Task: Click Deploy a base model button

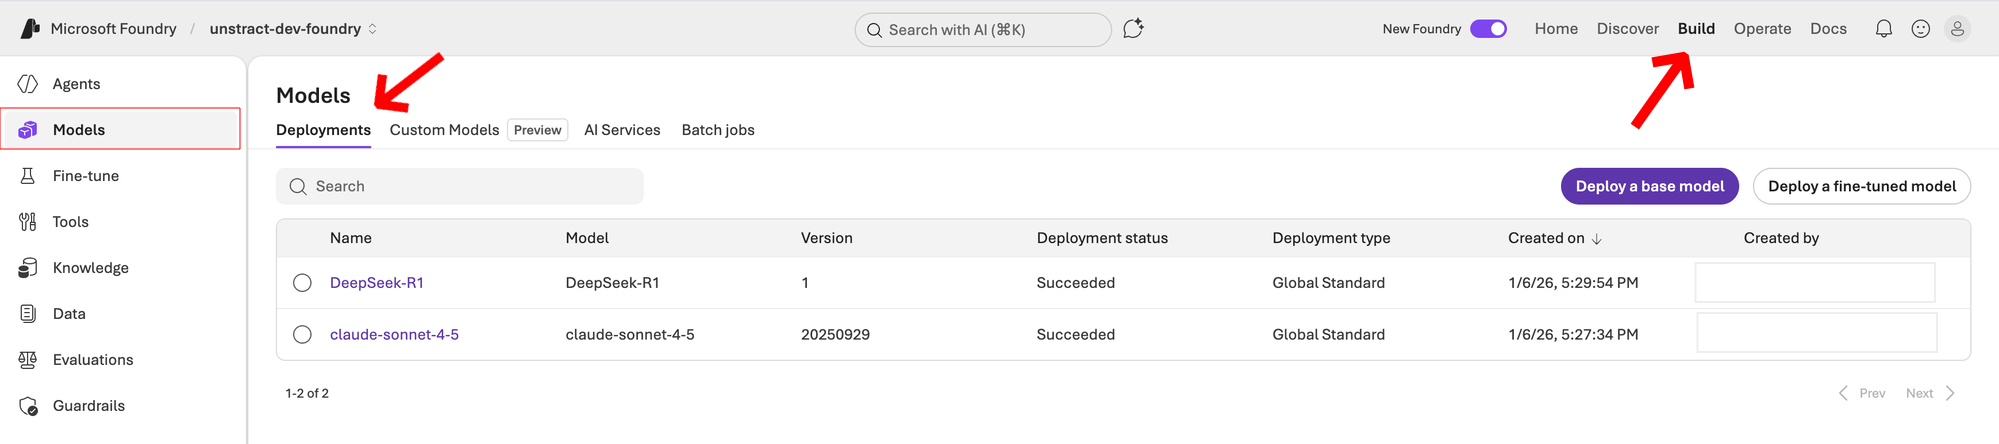Action: [1650, 186]
